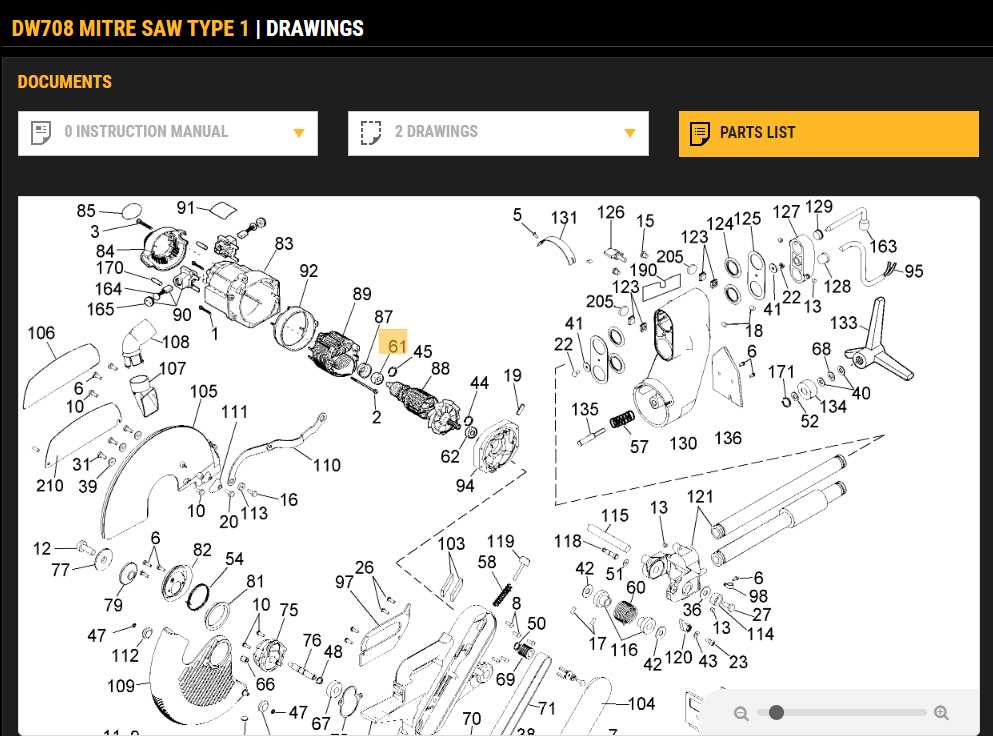Click the drawings dashed-page icon

pos(371,133)
